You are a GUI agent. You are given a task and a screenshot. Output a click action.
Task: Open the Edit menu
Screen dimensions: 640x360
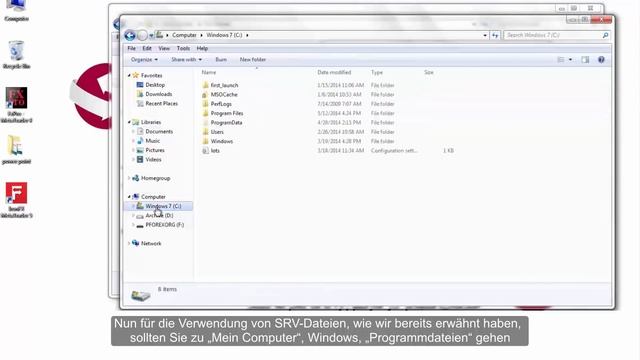147,48
